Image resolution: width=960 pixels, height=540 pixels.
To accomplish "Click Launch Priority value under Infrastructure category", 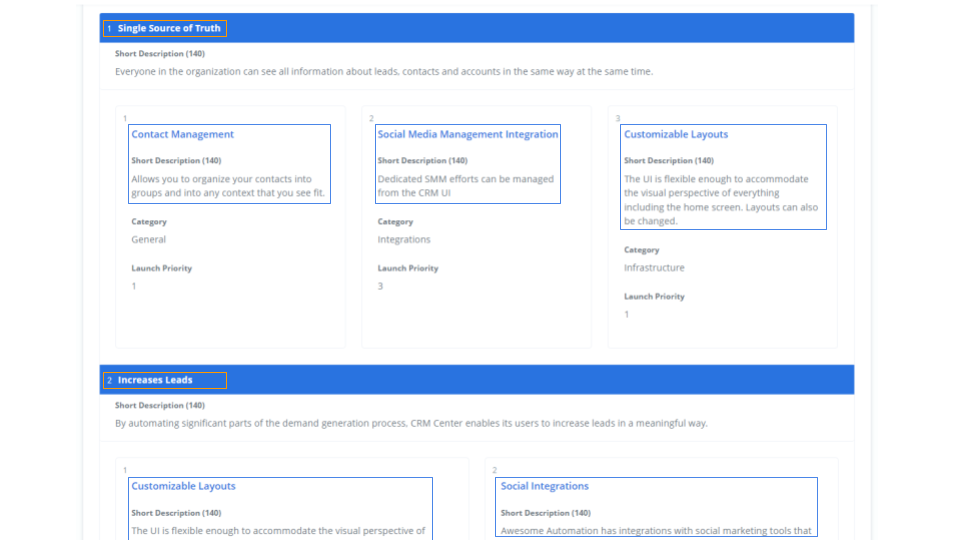I will pos(626,314).
